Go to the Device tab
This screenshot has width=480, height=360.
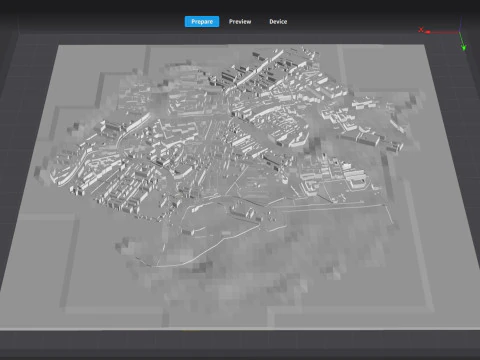click(x=278, y=22)
